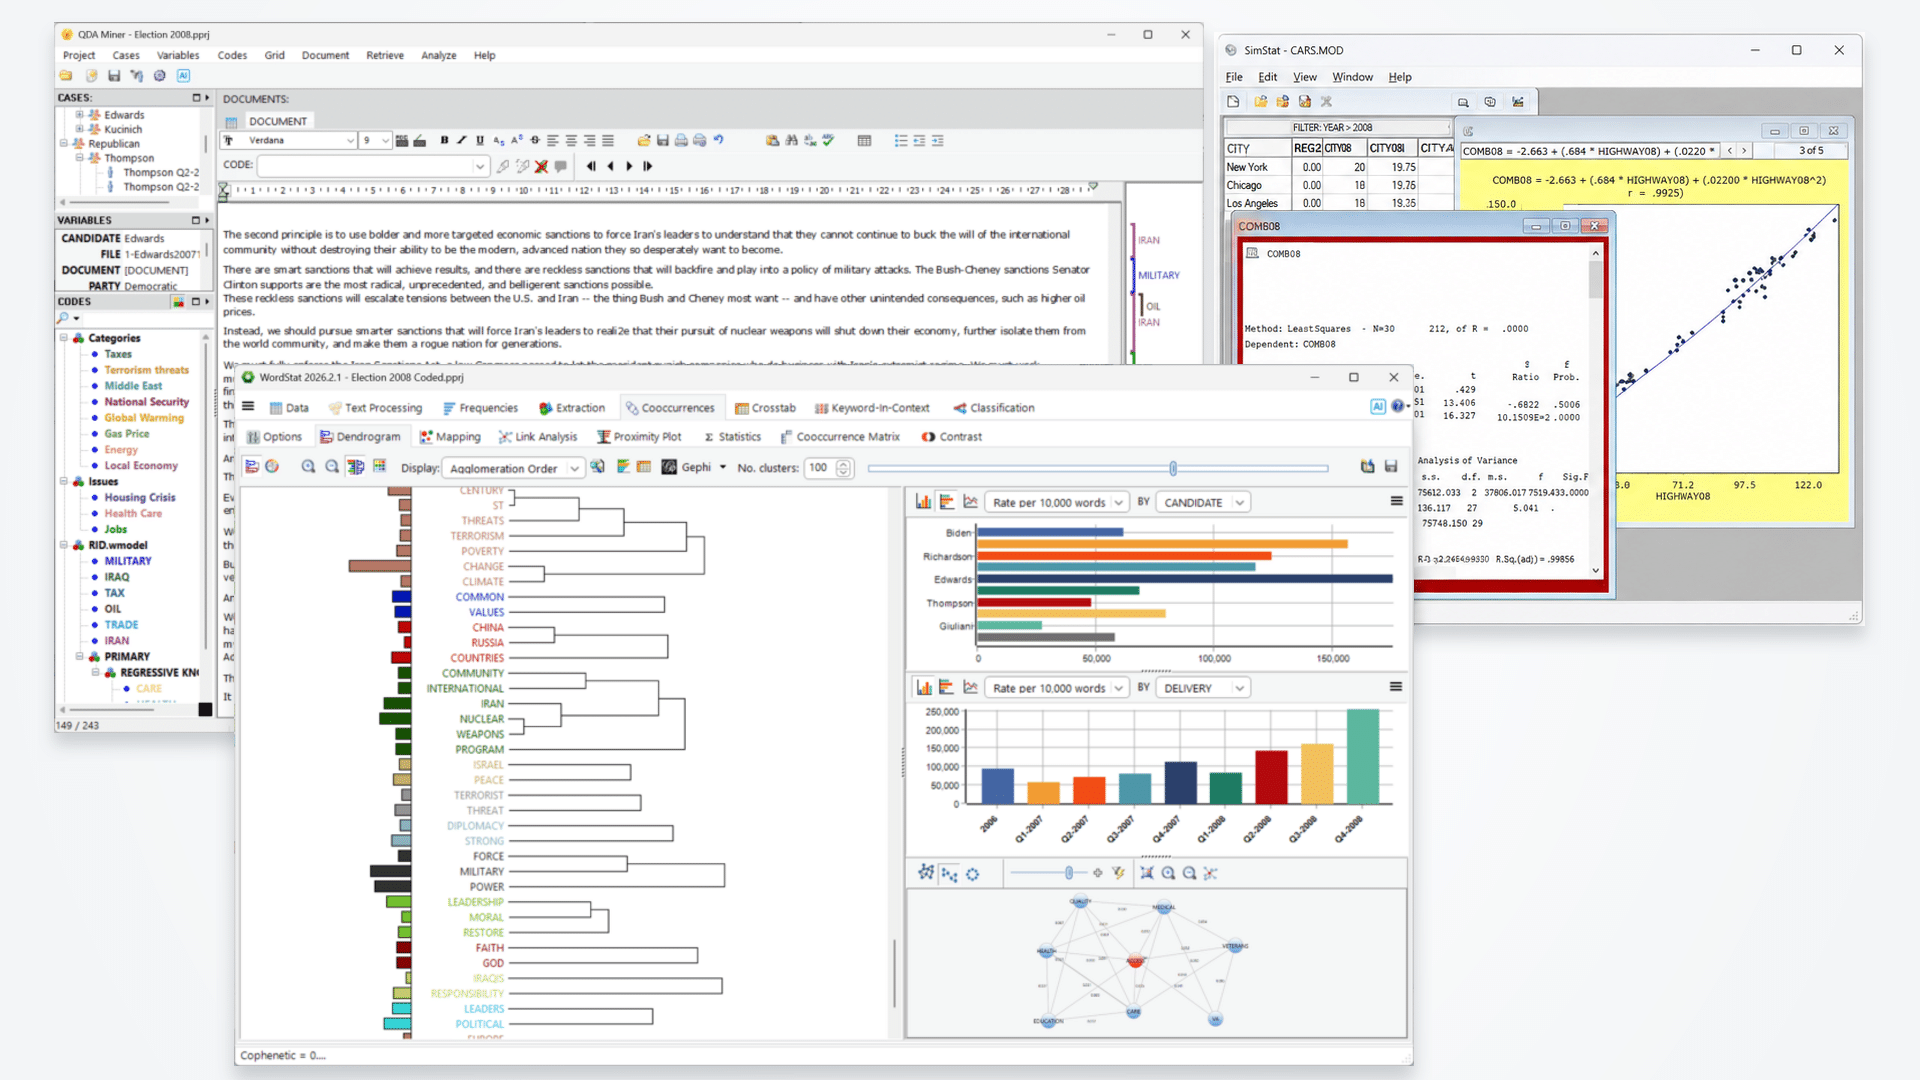Select the Terrorism threats code

[146, 370]
